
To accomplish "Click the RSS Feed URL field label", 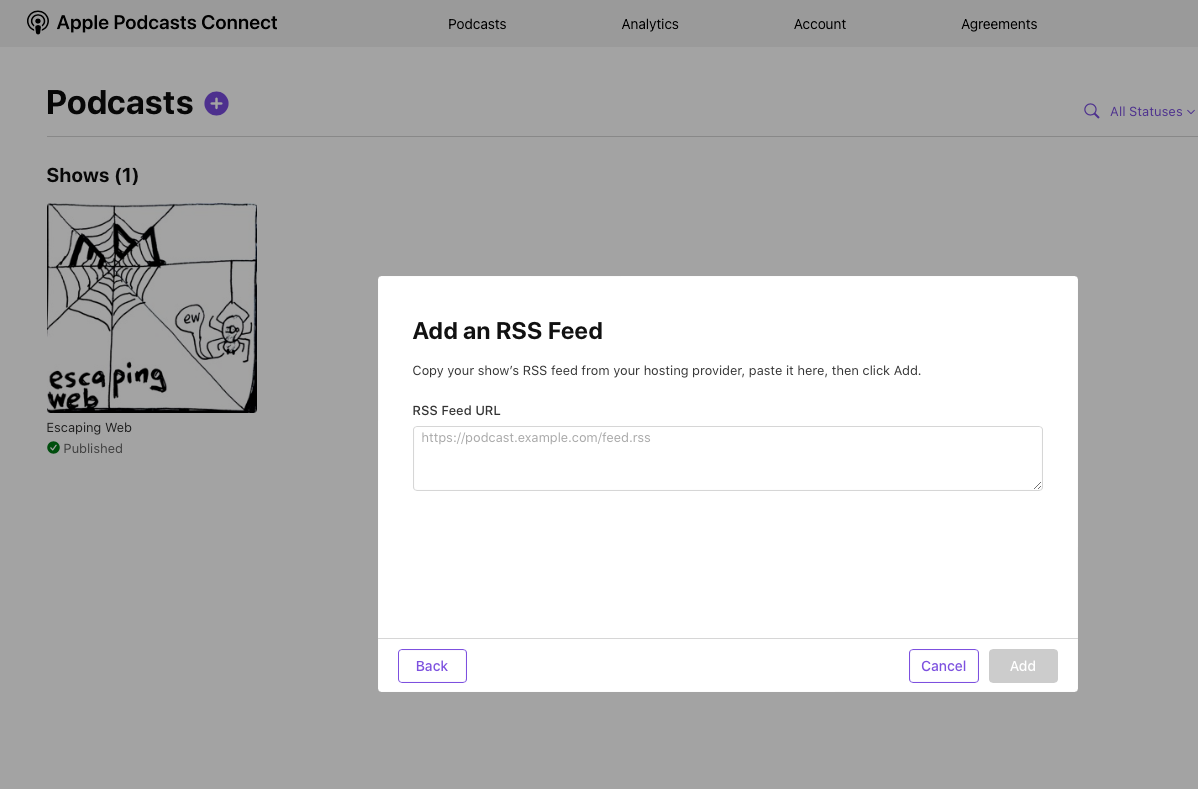I will coord(456,411).
